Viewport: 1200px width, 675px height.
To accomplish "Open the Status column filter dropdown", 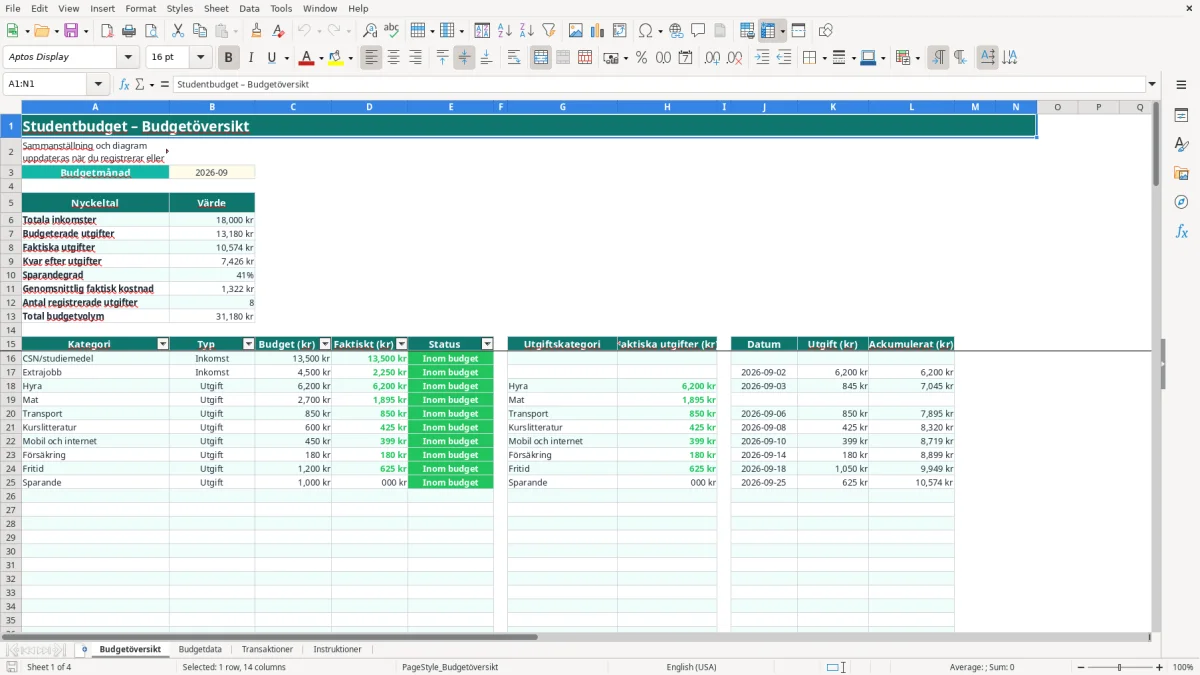I will [x=487, y=344].
